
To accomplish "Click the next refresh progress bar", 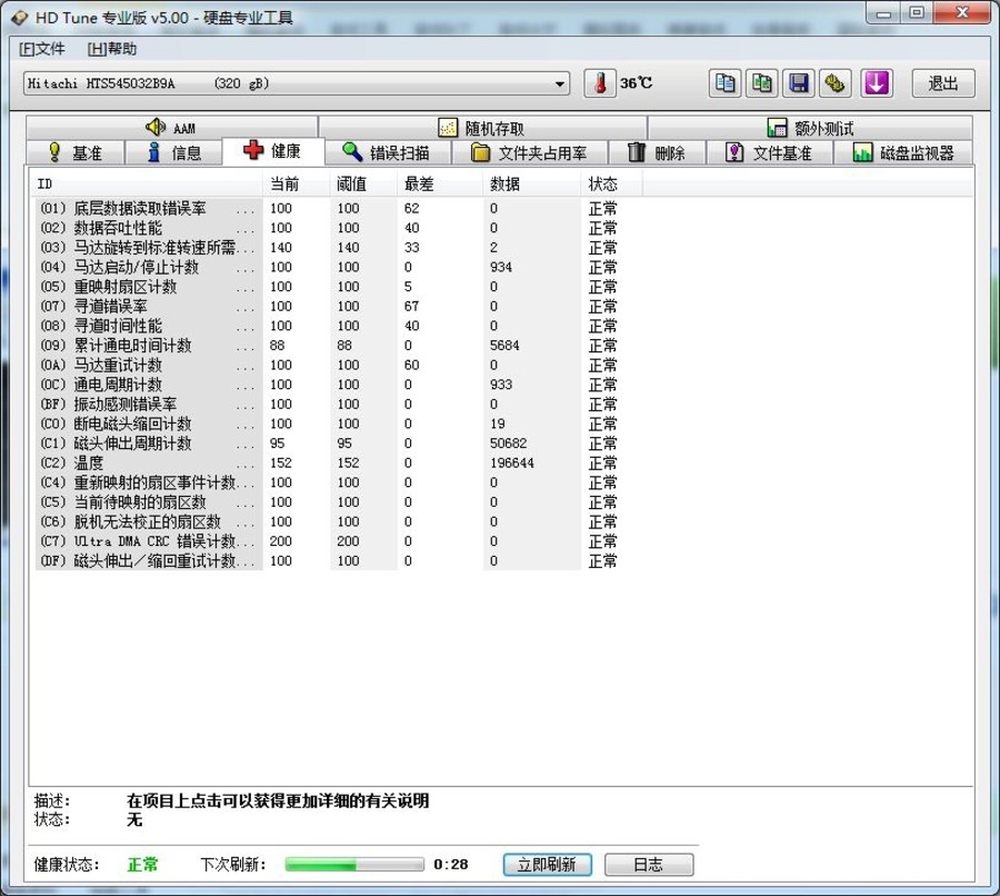I will 354,864.
